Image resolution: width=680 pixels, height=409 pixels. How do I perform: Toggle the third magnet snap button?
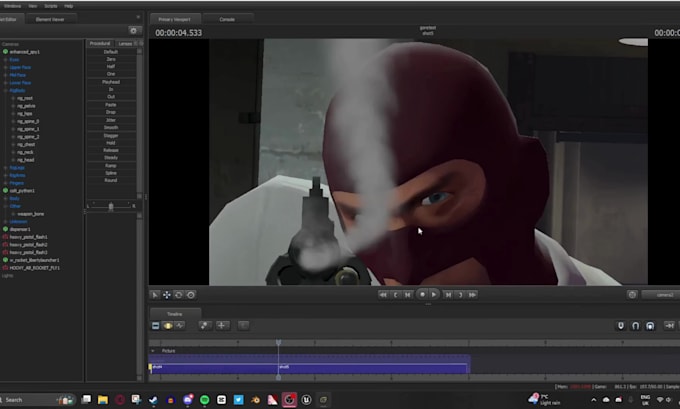pyautogui.click(x=650, y=326)
